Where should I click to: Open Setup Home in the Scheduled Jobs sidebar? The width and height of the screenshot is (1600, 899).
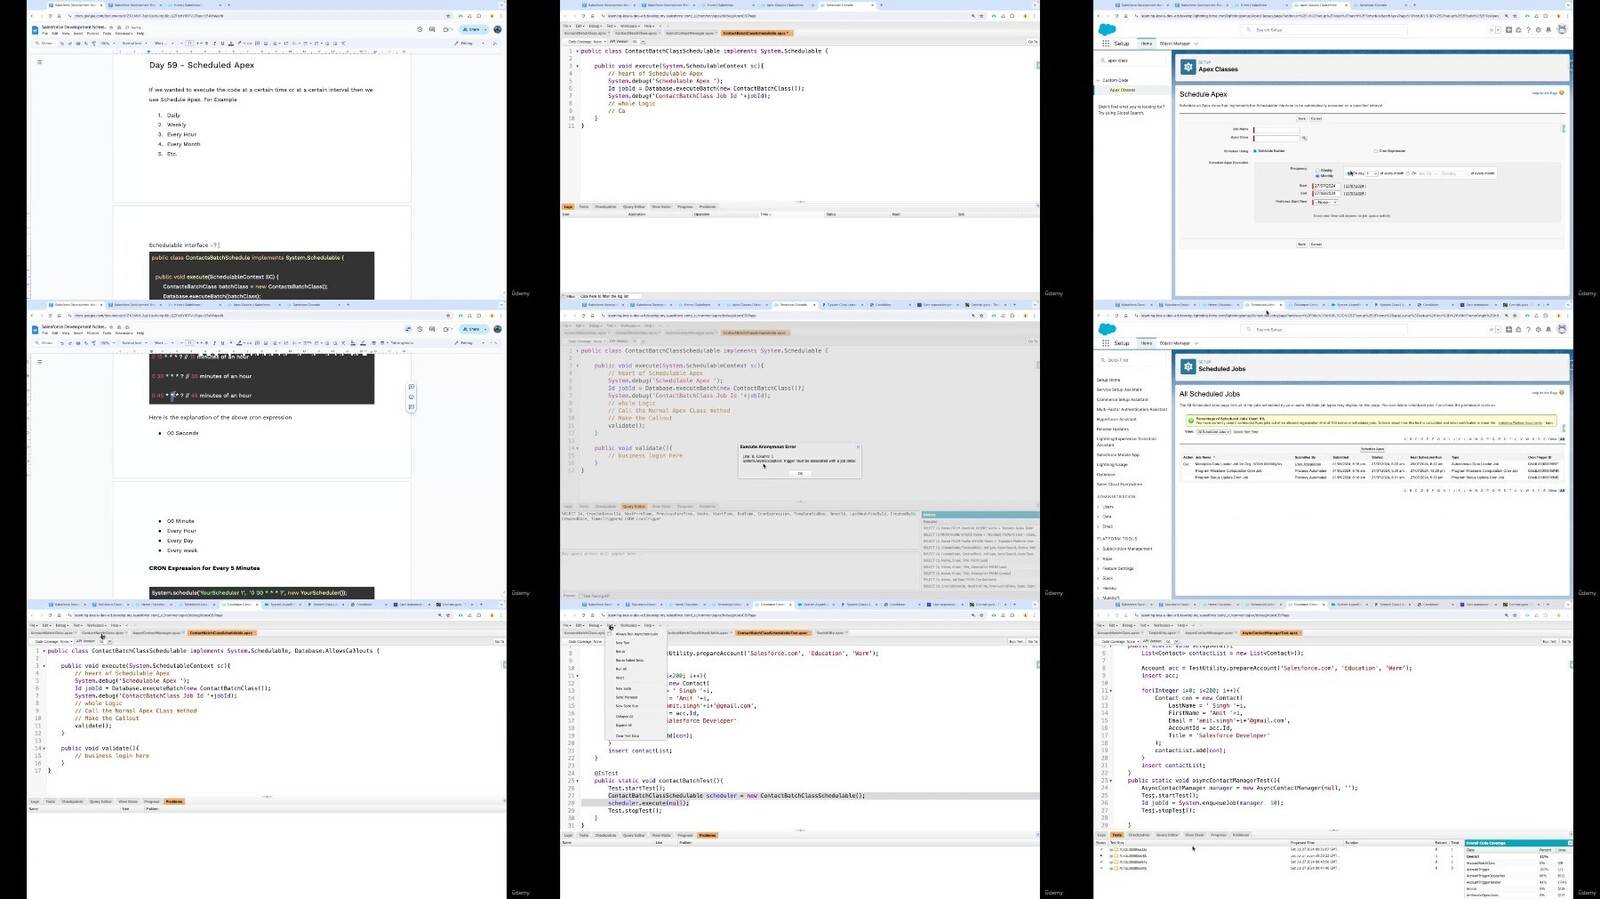[1108, 380]
